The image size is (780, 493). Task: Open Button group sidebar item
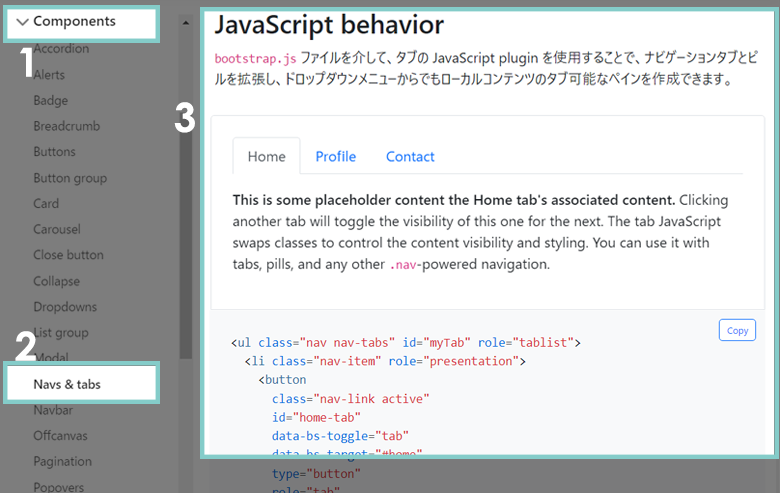(x=70, y=178)
